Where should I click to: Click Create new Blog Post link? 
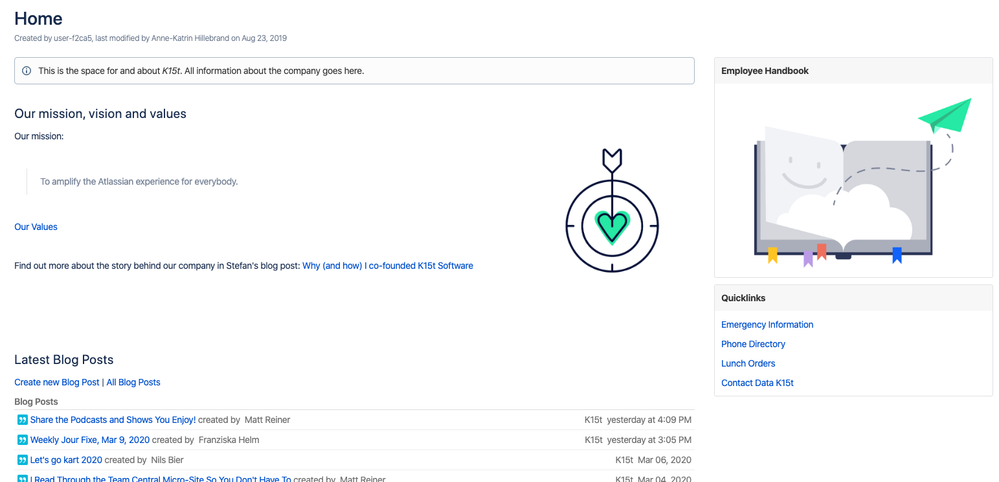coord(57,383)
